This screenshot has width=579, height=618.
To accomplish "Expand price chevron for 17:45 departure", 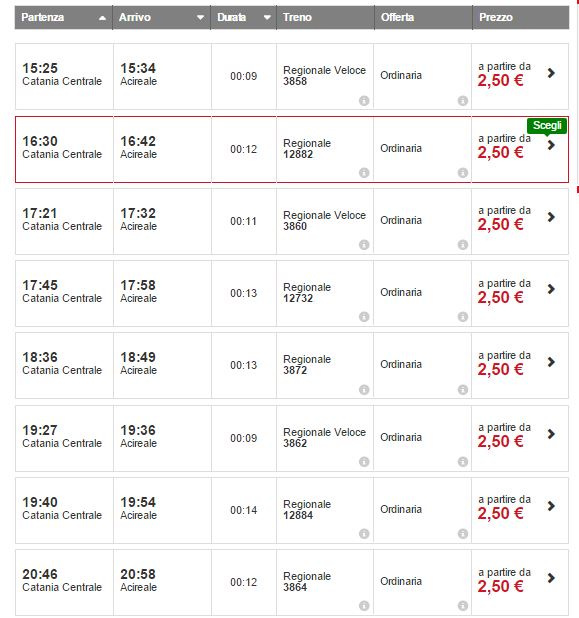I will [551, 289].
